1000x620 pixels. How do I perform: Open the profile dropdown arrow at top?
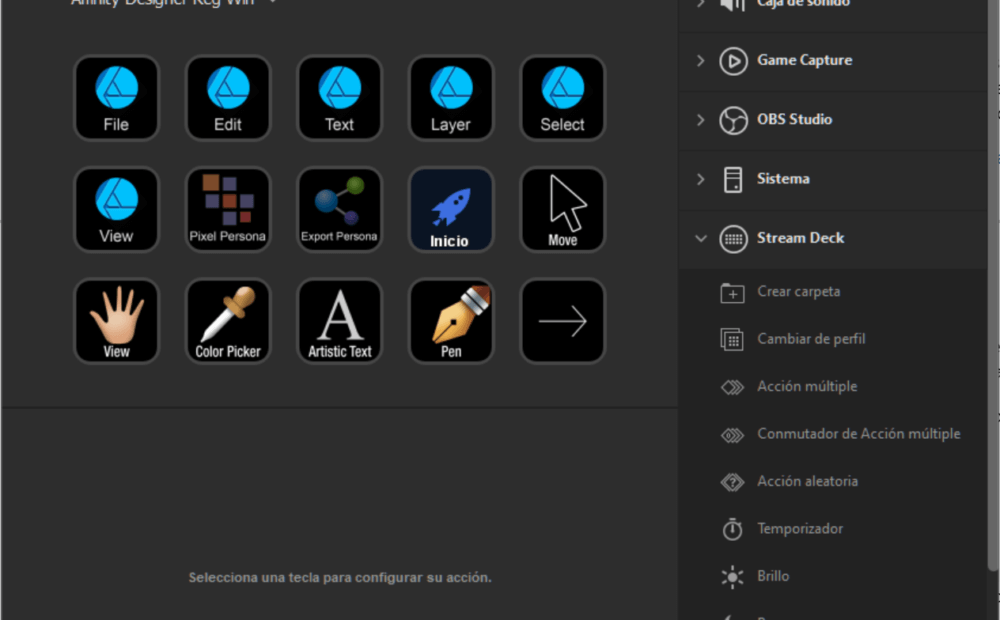coord(273,2)
